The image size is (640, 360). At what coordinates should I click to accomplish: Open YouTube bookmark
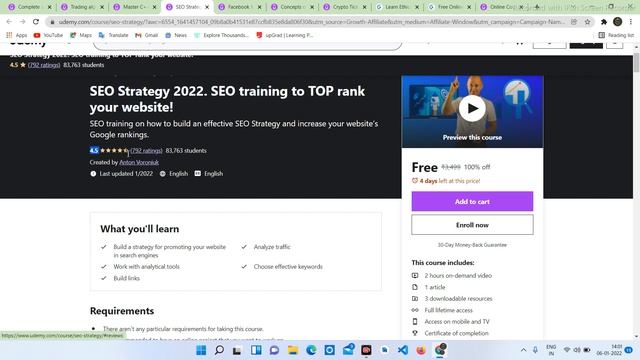49,35
